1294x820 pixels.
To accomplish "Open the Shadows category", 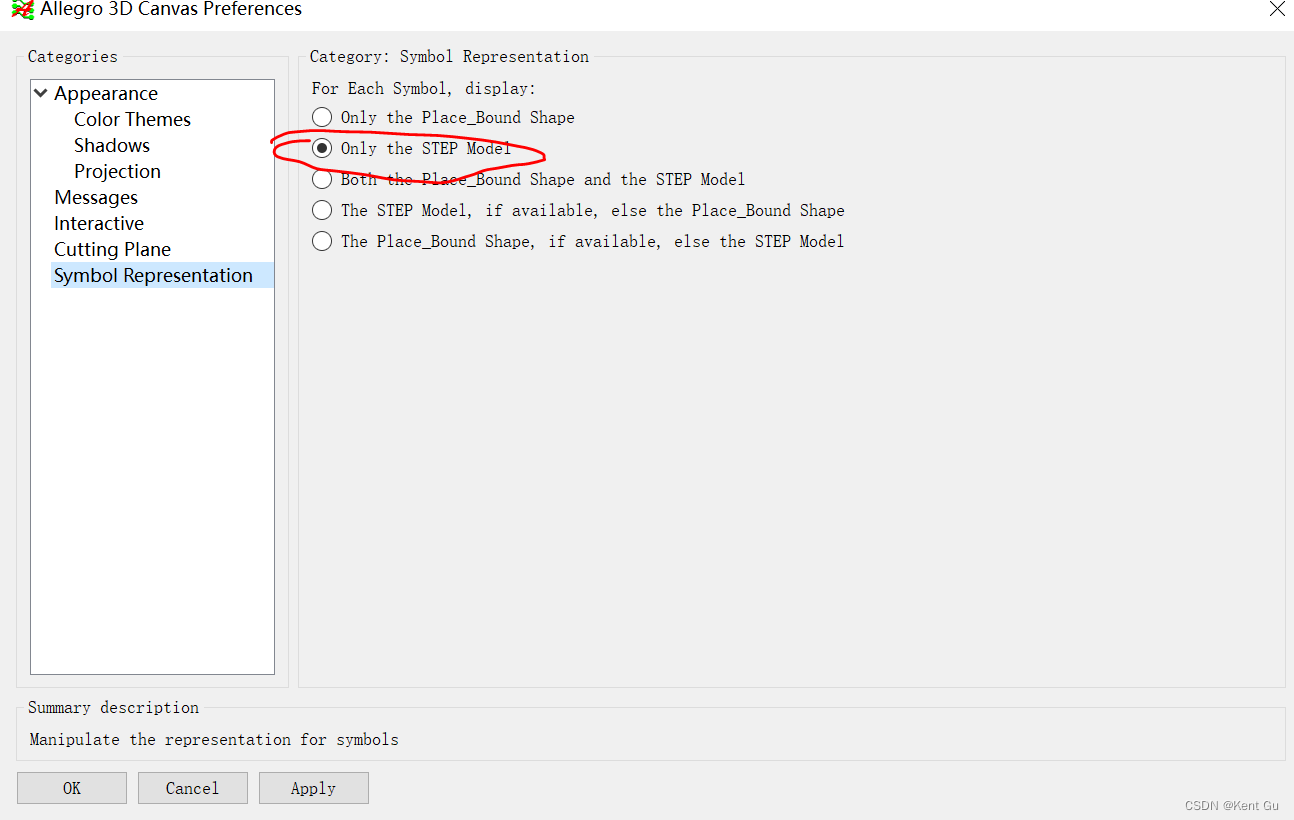I will (x=112, y=145).
